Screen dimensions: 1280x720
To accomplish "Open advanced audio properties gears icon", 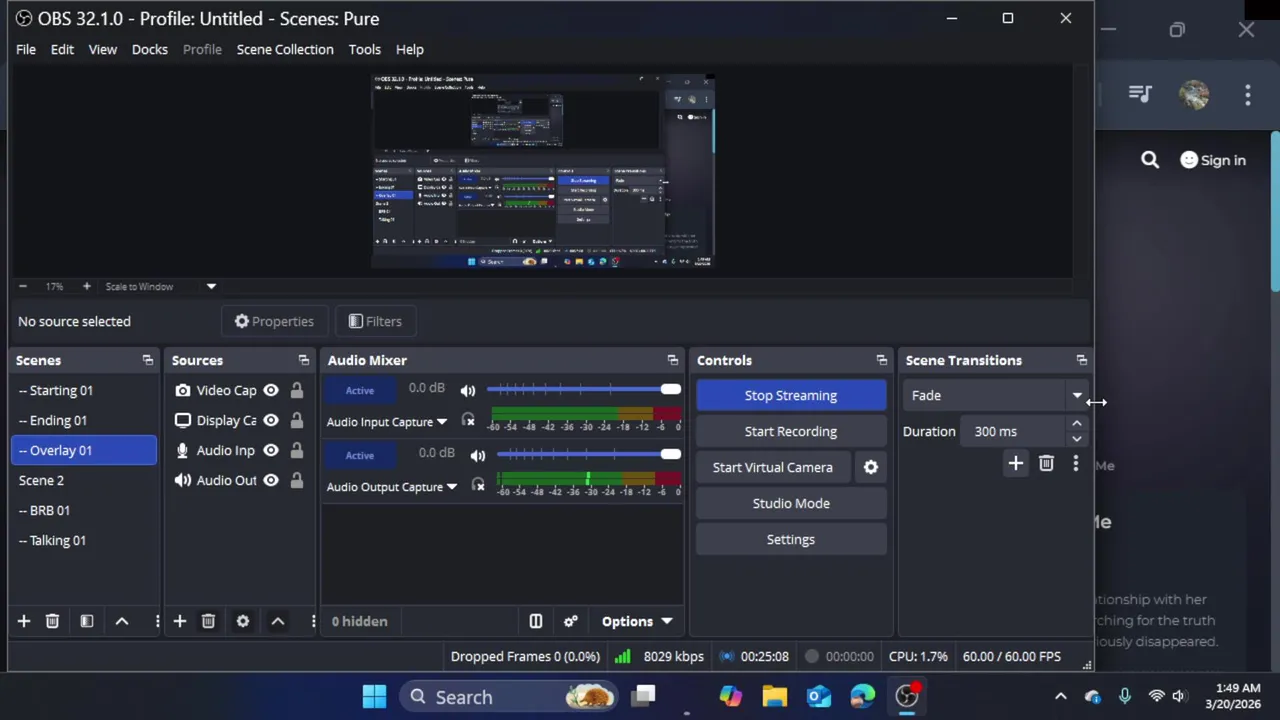I will click(x=571, y=621).
